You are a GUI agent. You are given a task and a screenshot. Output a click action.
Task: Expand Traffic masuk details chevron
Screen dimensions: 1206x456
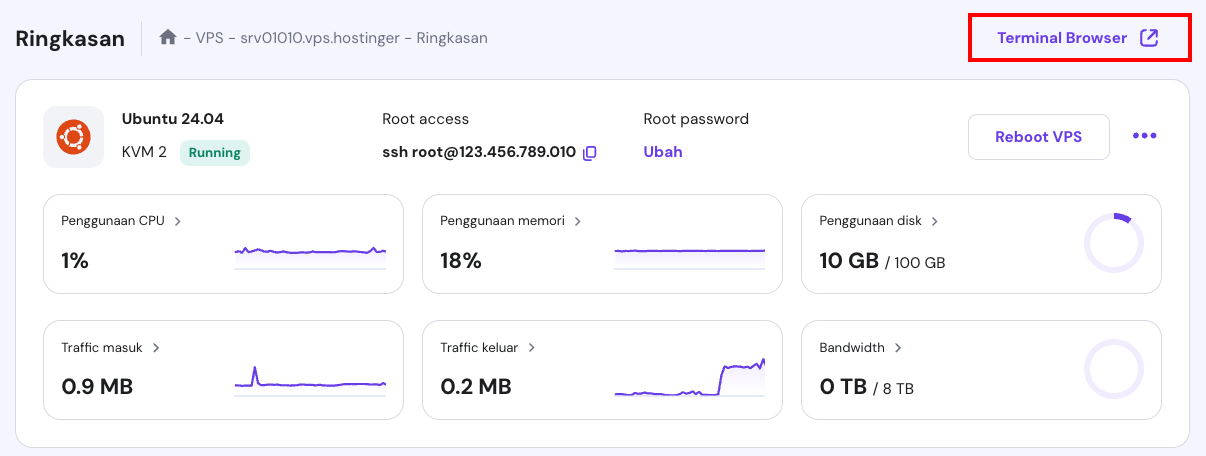pos(157,348)
